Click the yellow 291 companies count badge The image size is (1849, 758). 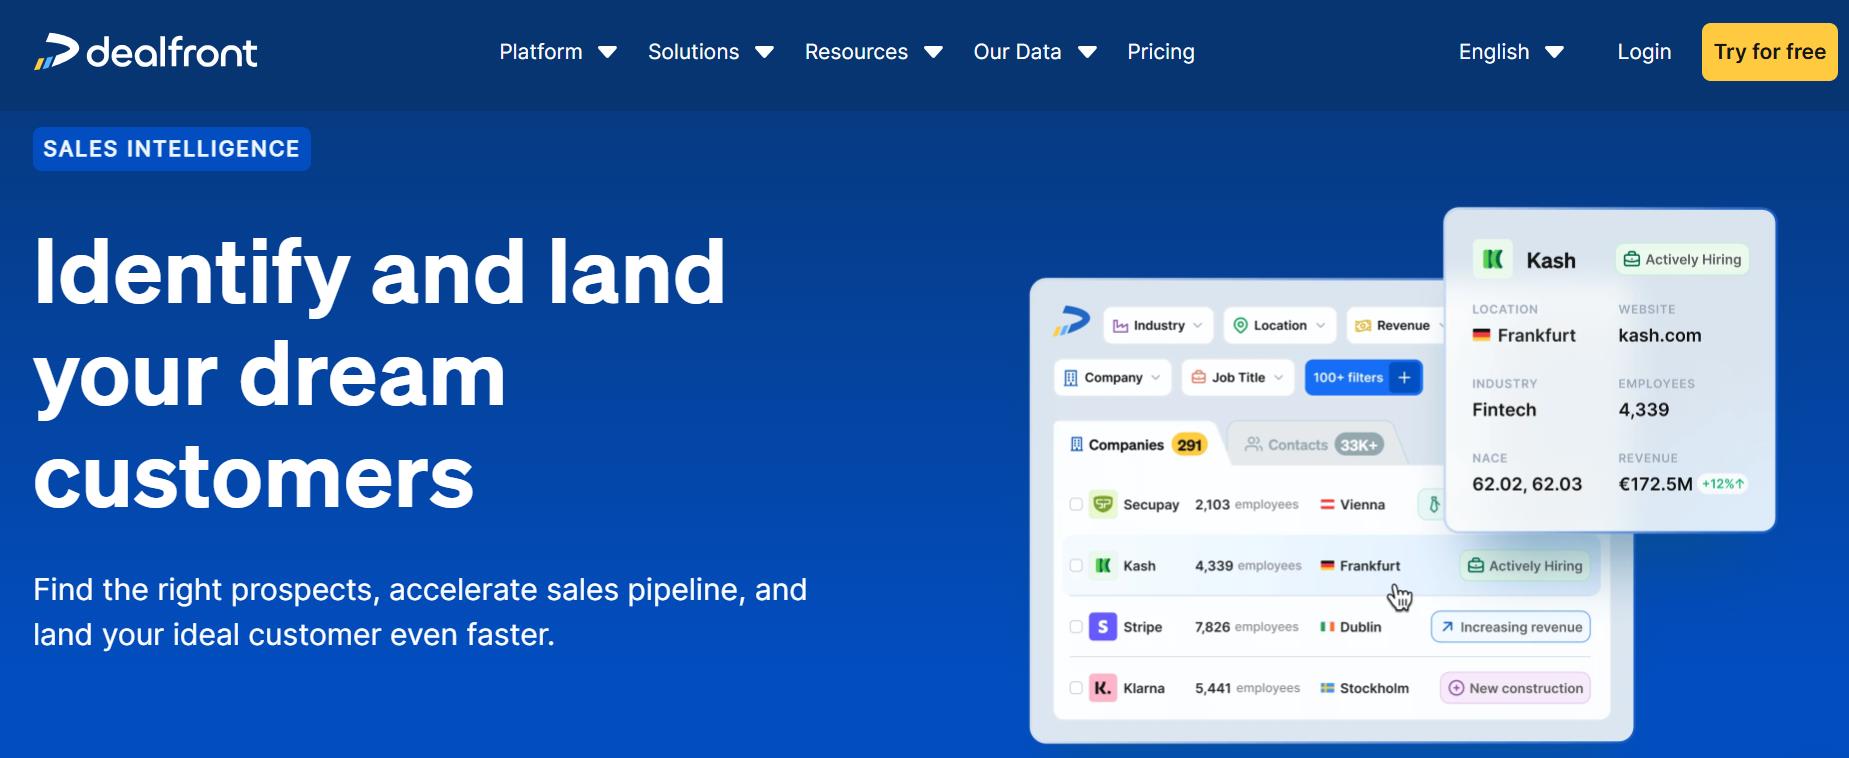(1189, 445)
